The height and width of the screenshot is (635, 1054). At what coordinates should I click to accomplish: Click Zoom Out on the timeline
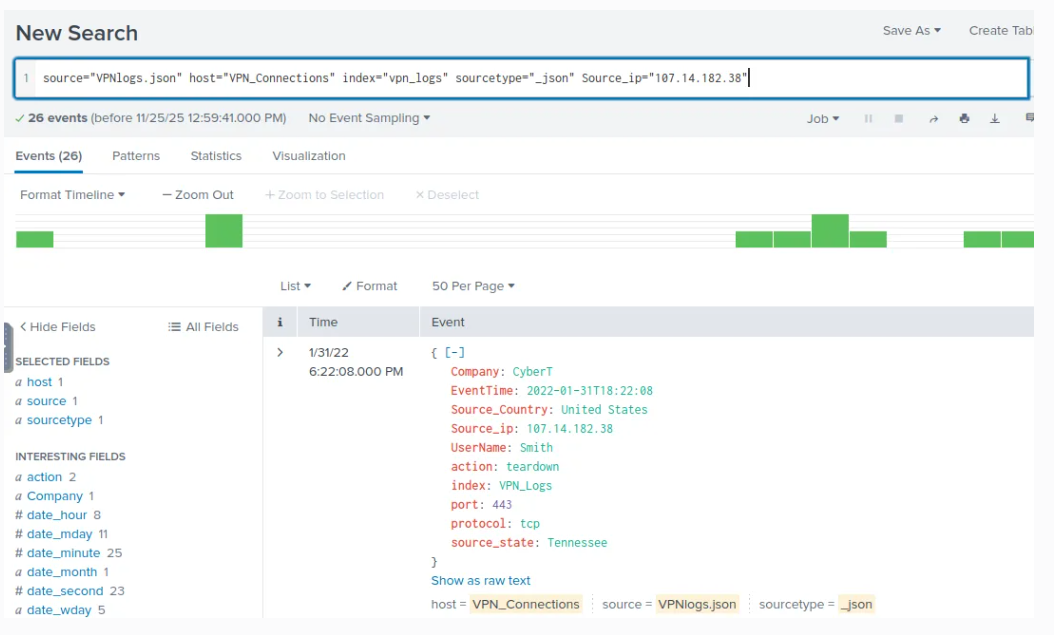198,195
